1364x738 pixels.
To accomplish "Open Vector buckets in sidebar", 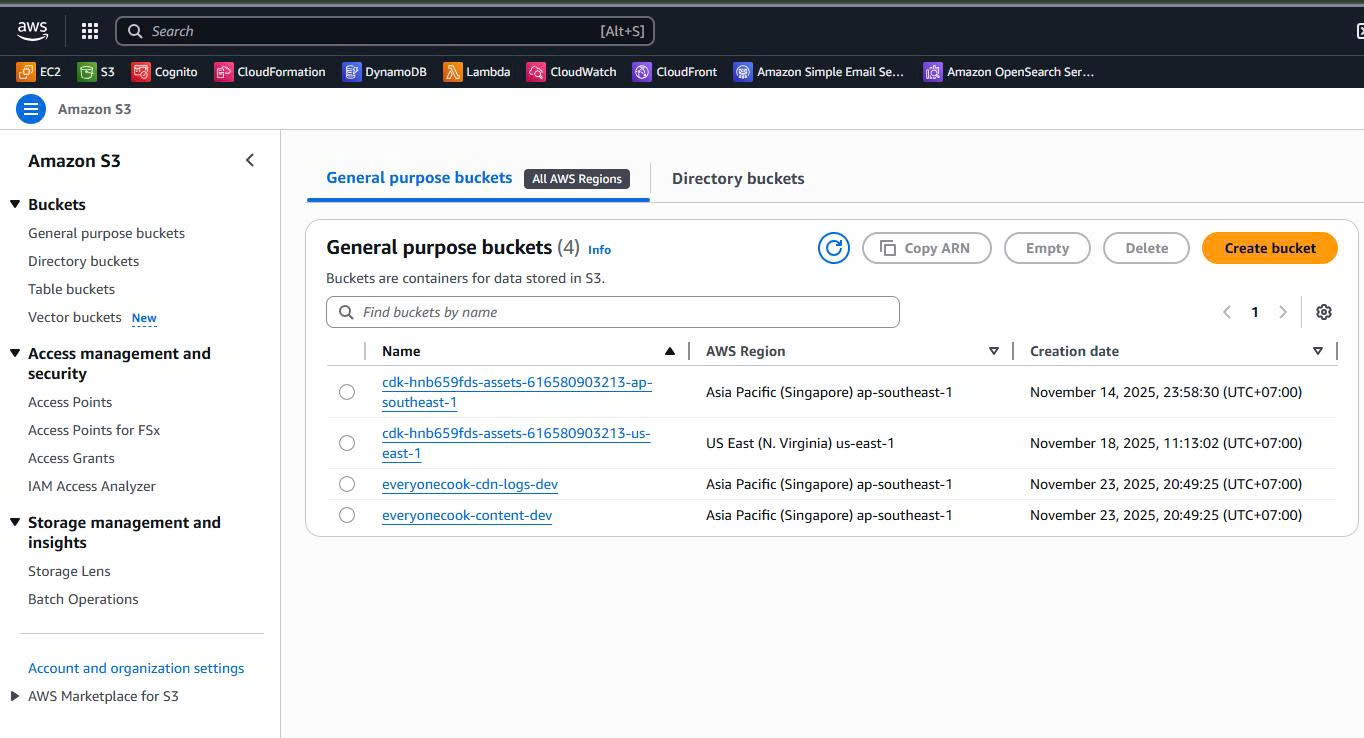I will 74,317.
